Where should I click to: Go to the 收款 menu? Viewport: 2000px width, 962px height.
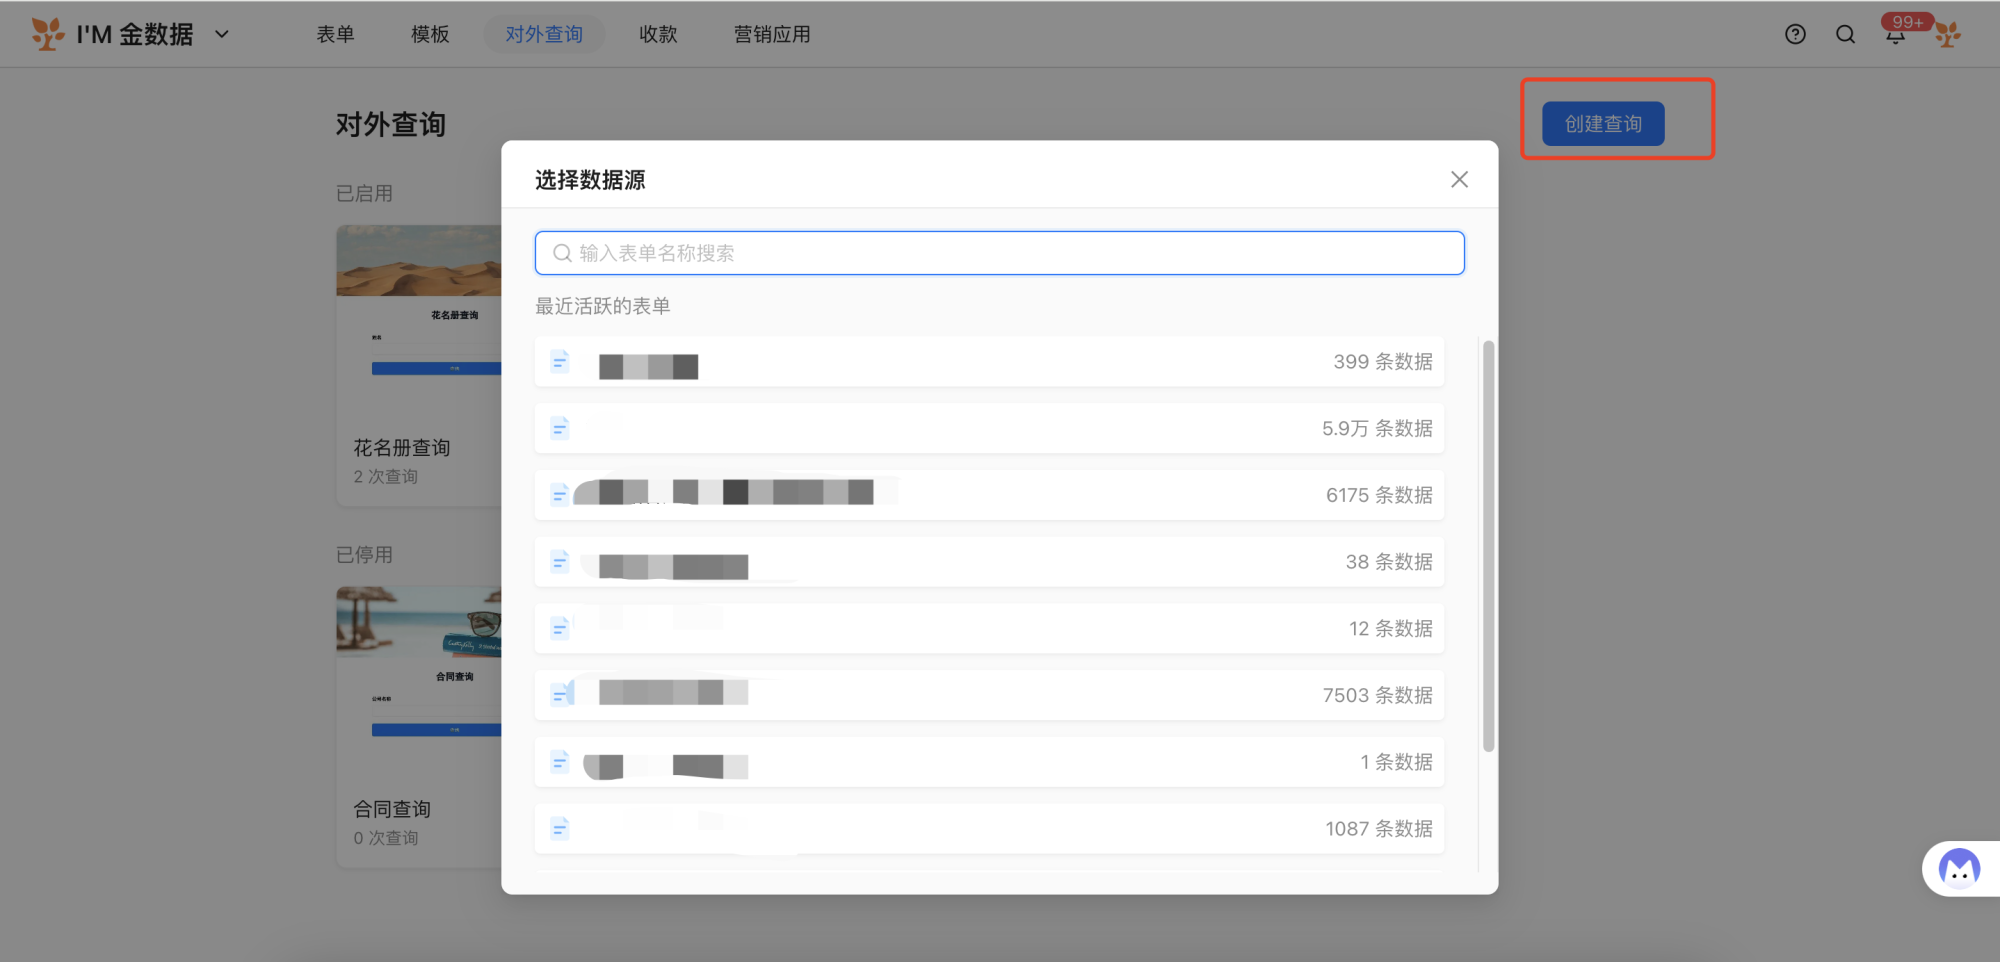tap(658, 34)
